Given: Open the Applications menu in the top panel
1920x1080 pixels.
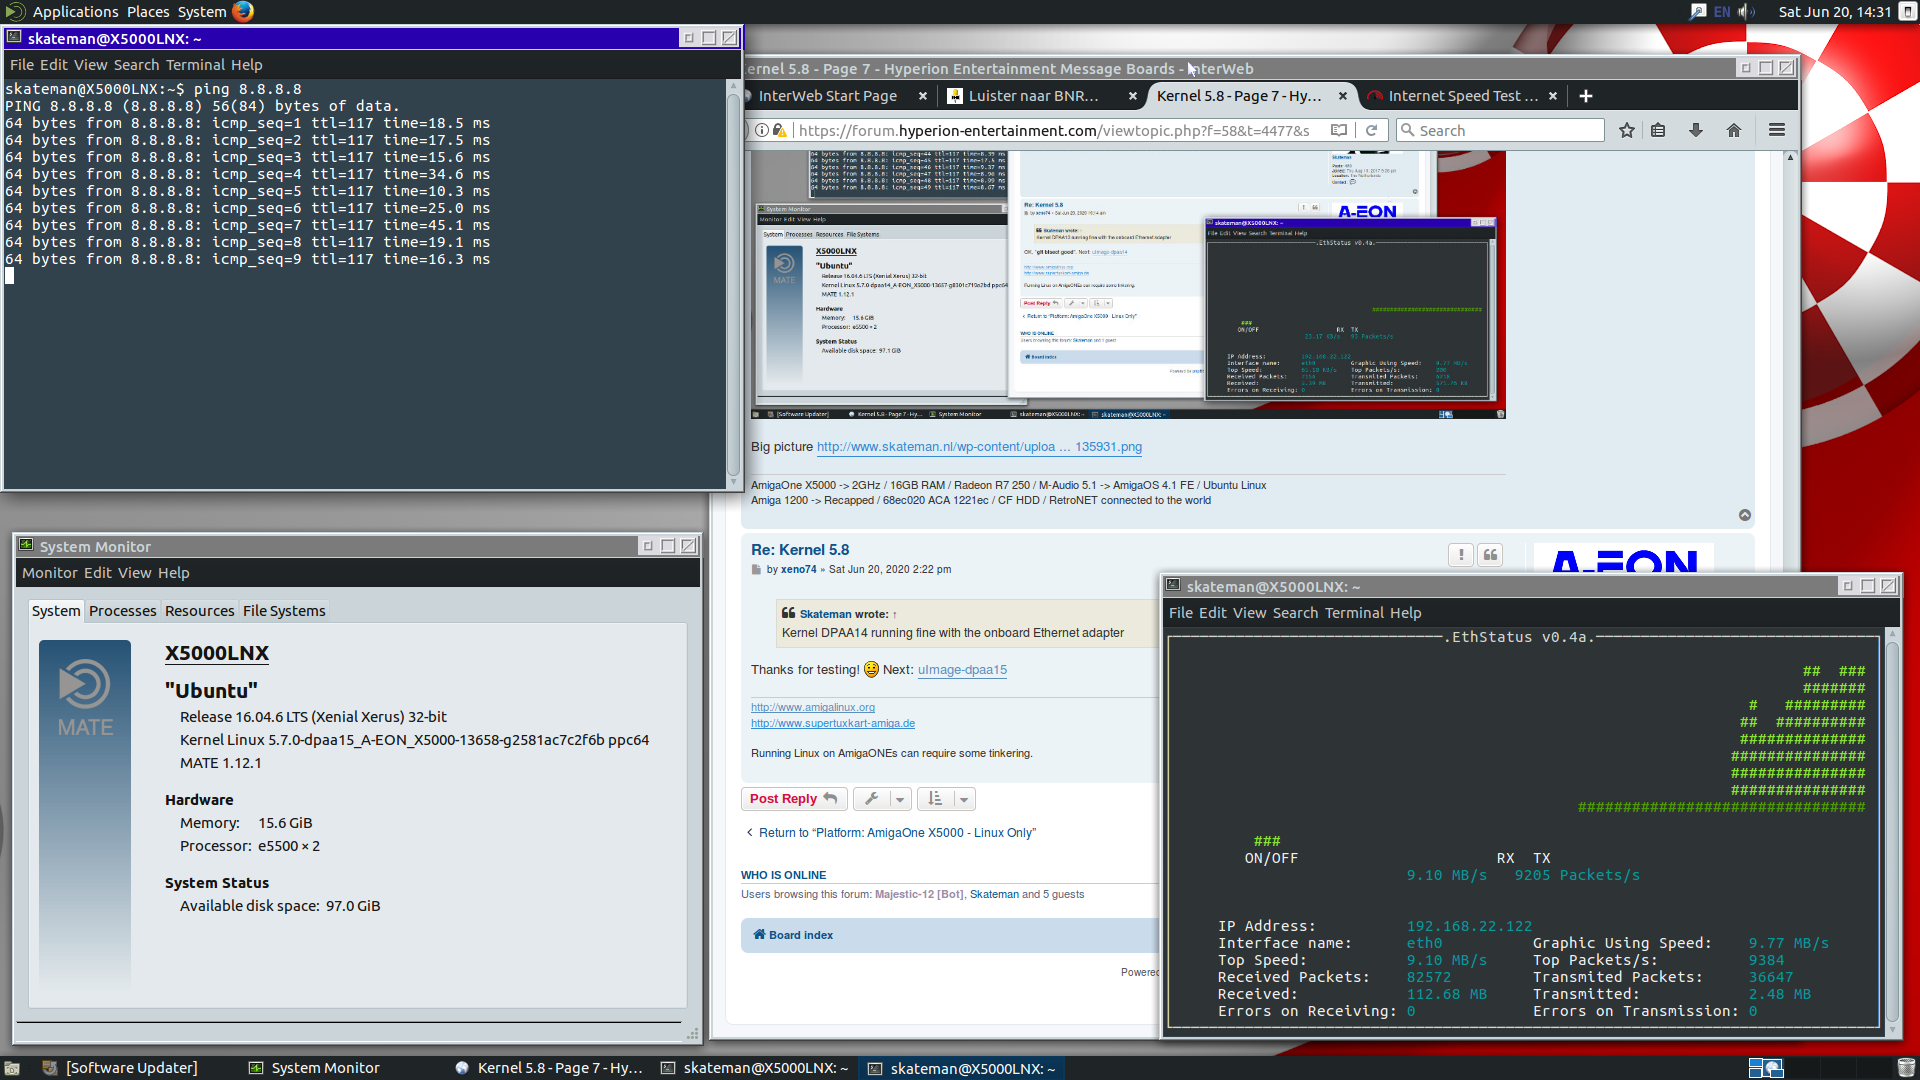Looking at the screenshot, I should click(x=75, y=12).
